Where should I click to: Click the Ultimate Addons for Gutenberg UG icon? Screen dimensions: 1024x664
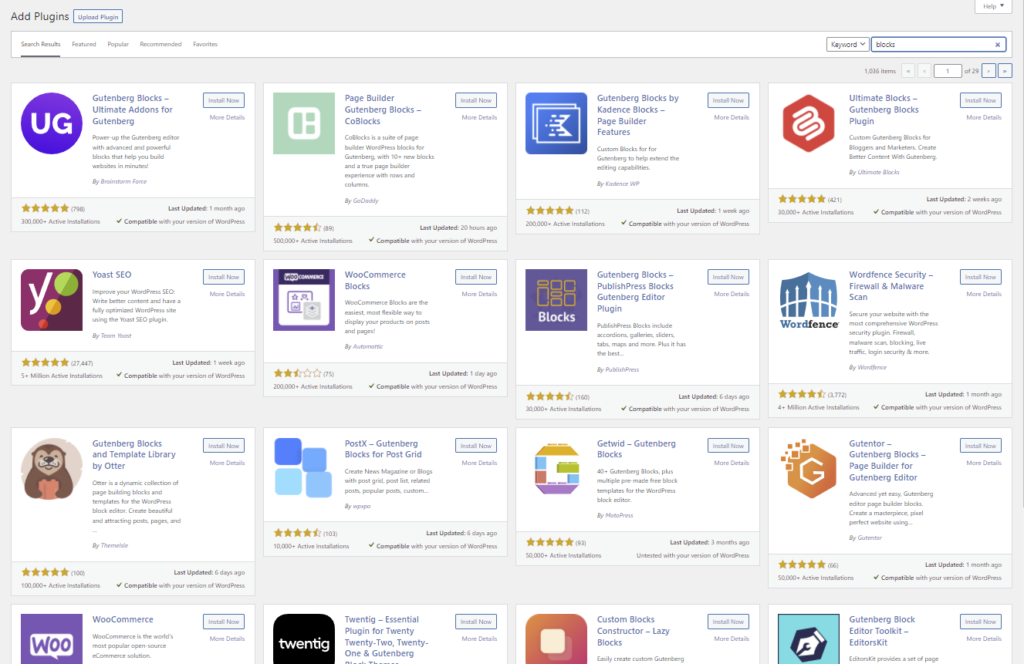click(52, 123)
